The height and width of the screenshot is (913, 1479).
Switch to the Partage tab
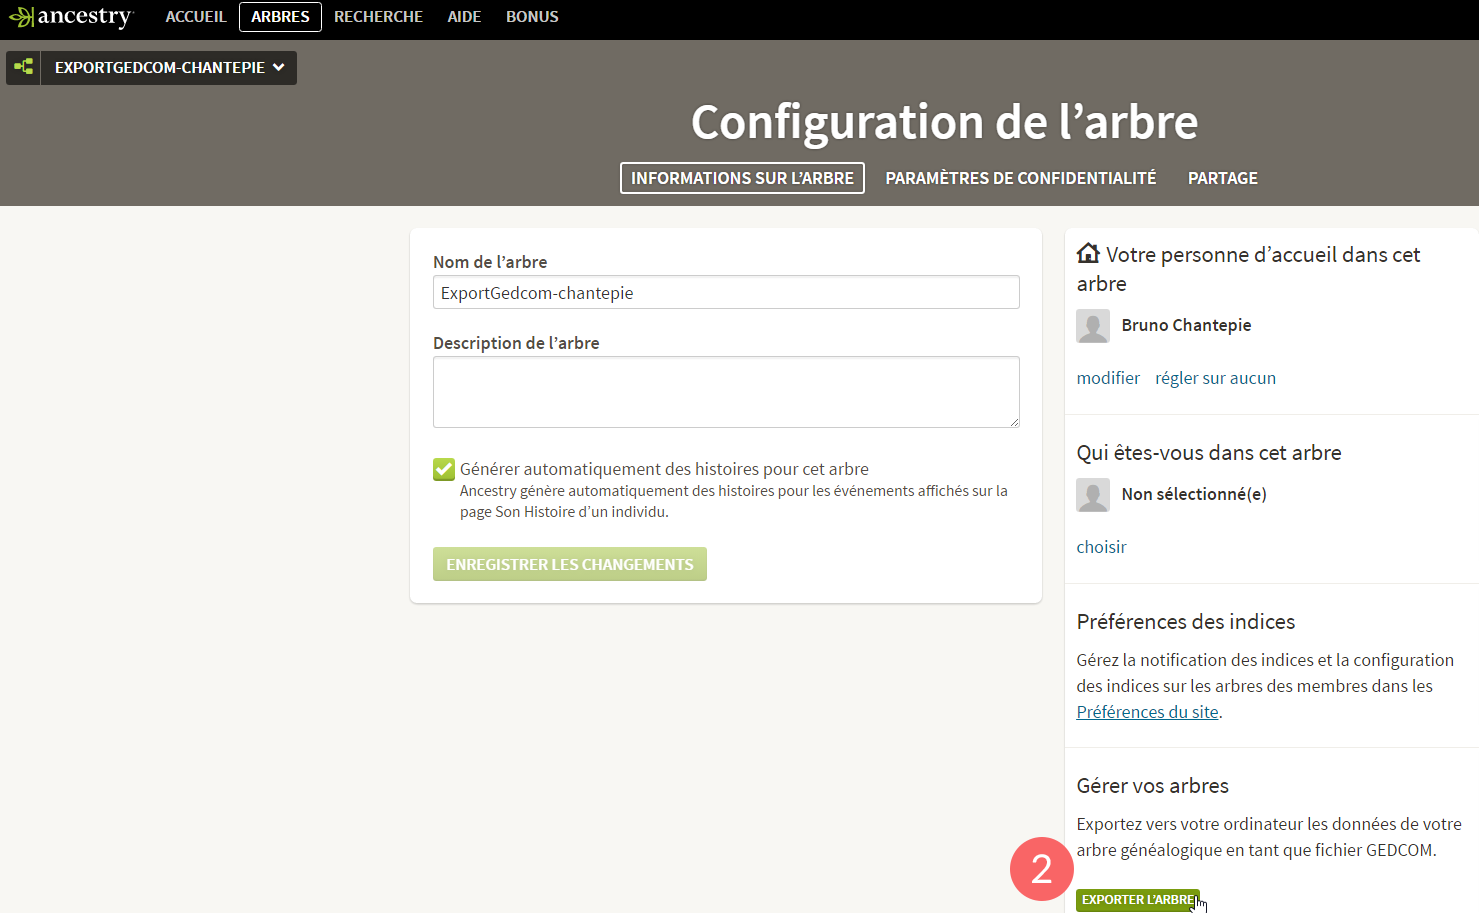[x=1222, y=178]
